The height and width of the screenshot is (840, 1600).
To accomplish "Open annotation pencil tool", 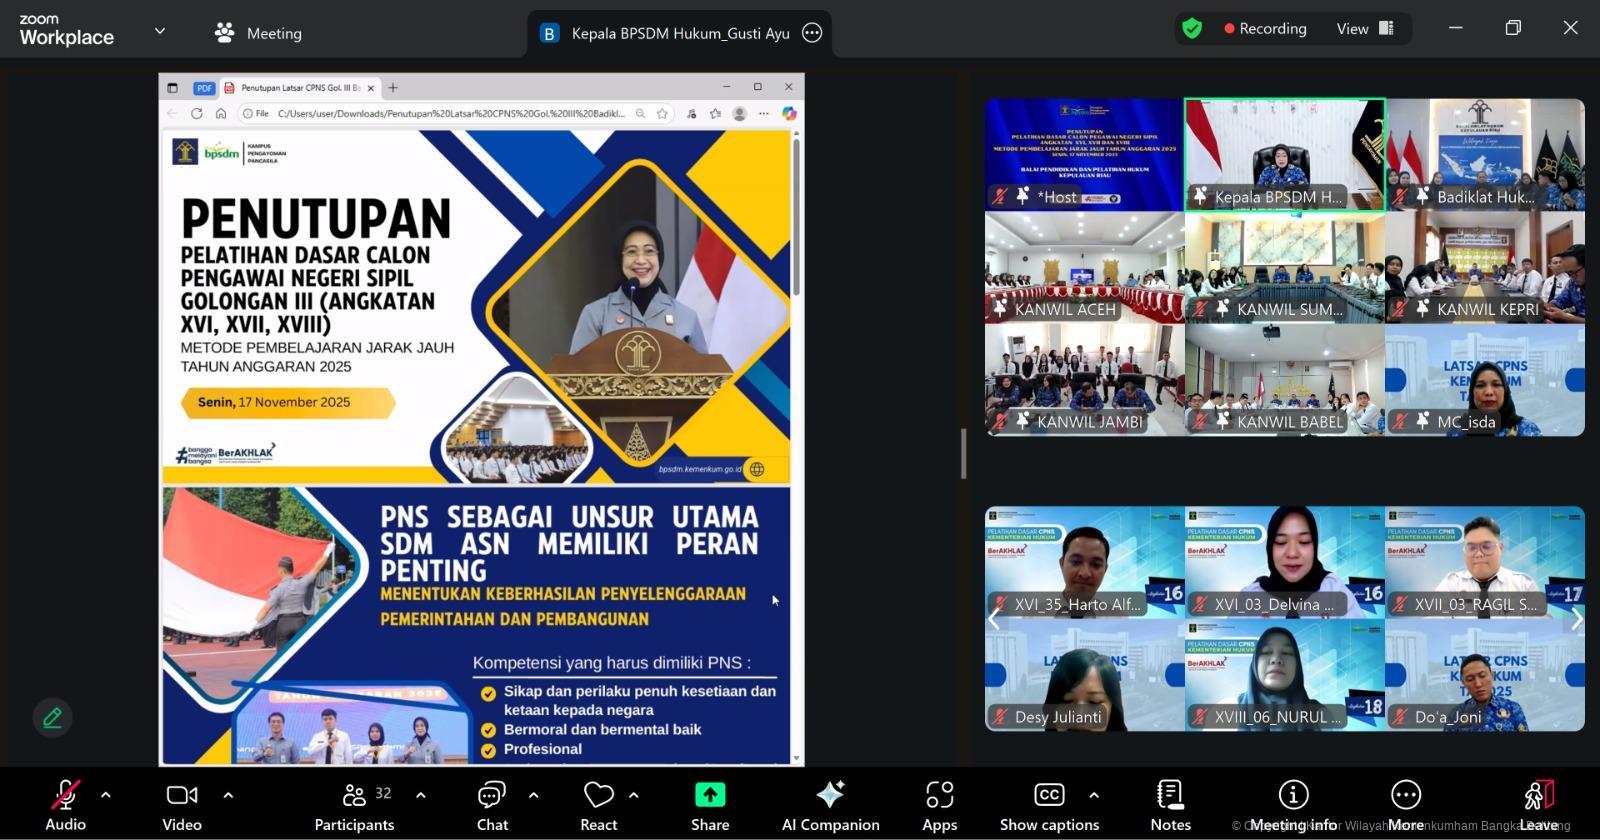I will (52, 717).
